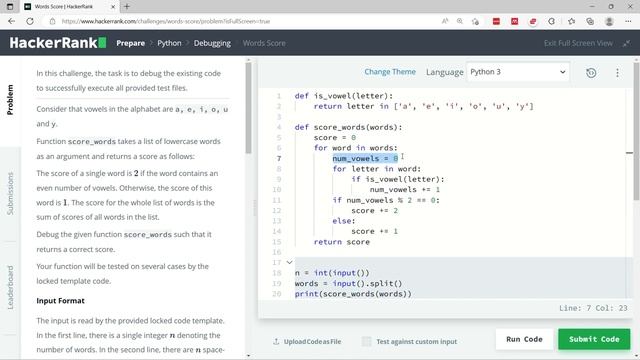Click the code editor vertical scrollbar
This screenshot has height=360, width=640.
pos(636,131)
